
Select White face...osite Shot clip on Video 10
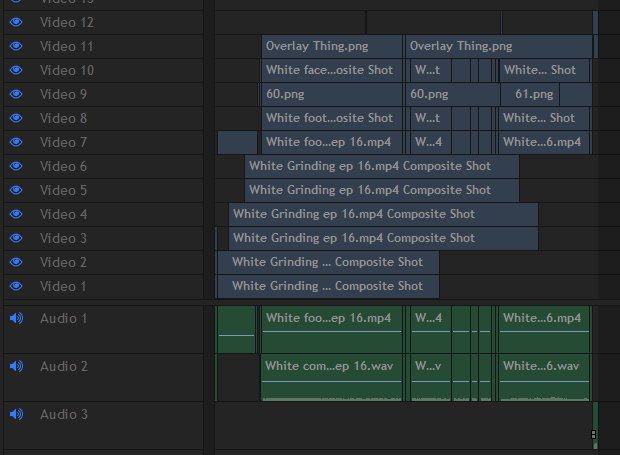coord(332,70)
